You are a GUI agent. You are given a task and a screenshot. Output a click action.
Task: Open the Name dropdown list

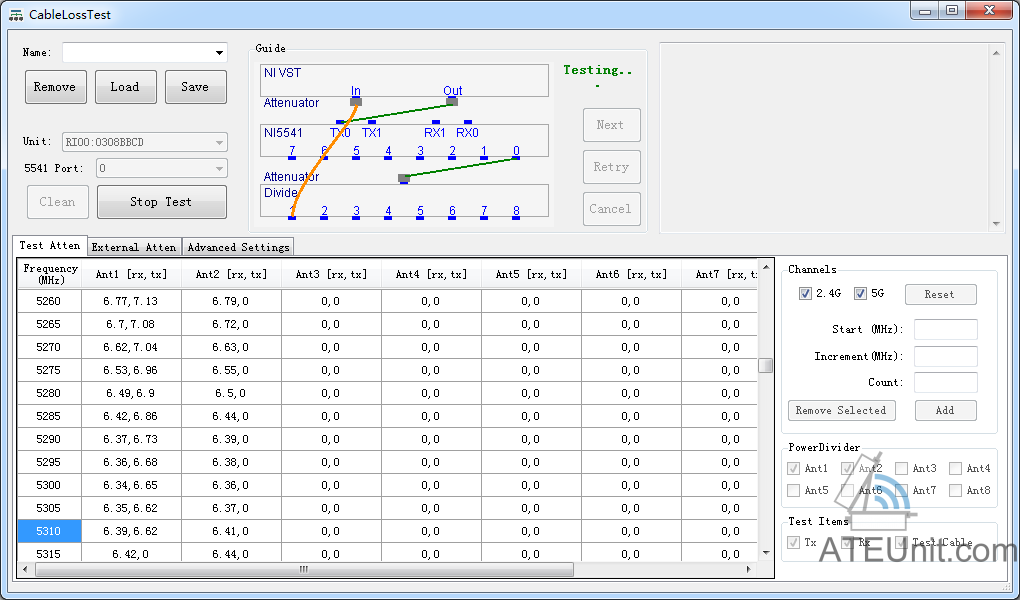pos(219,53)
